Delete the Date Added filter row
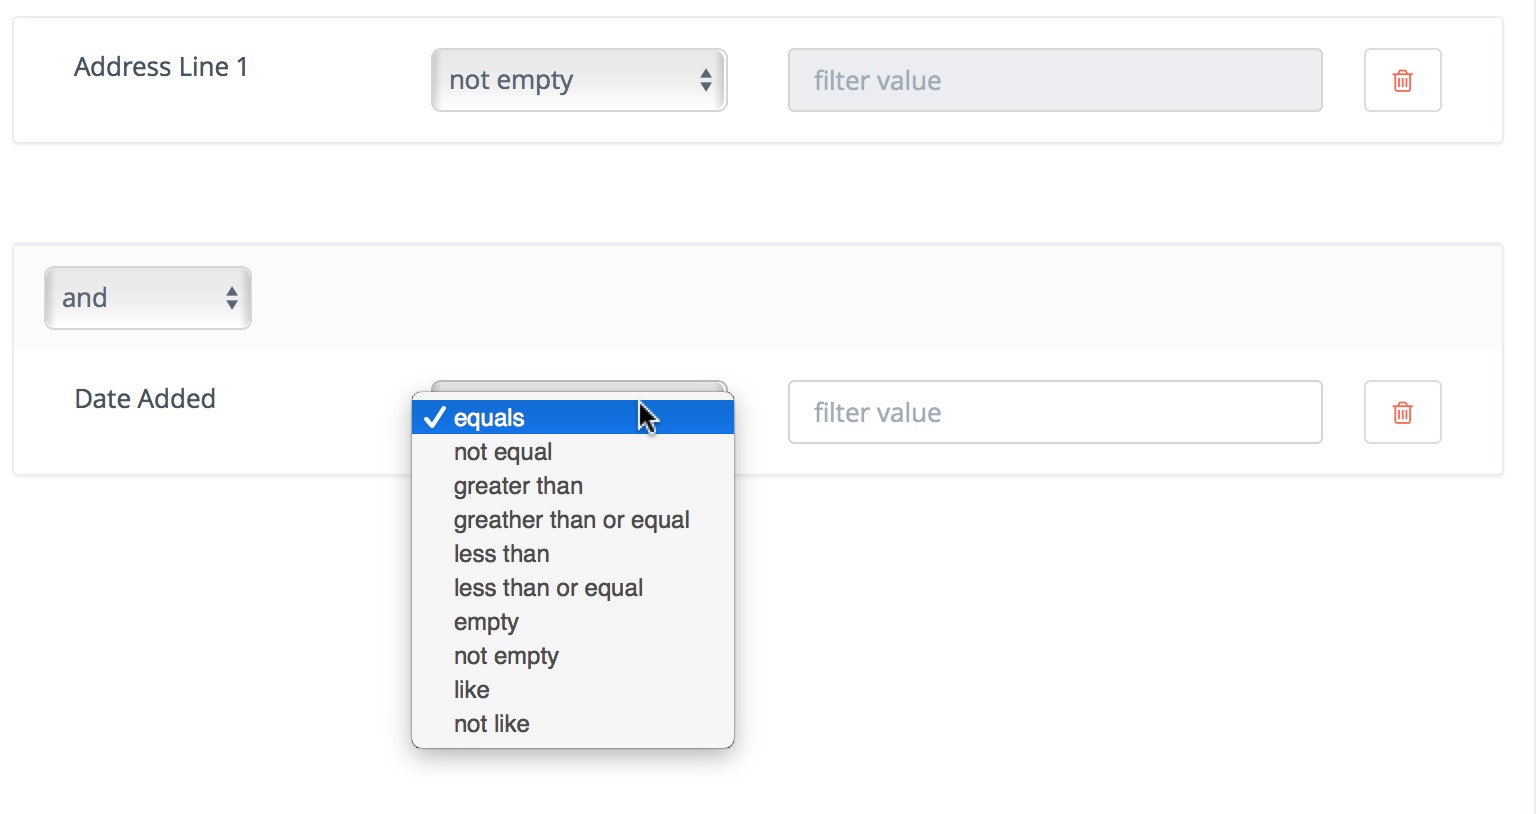The image size is (1536, 814). (1402, 412)
